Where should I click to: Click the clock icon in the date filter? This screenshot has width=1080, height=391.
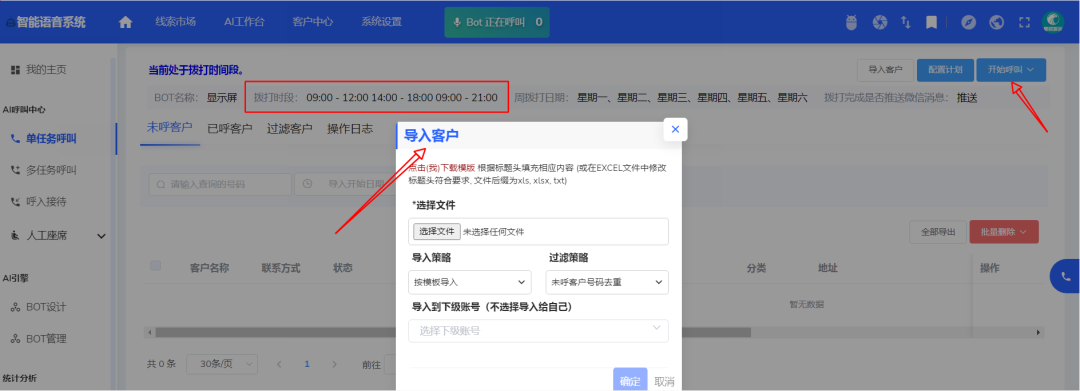pyautogui.click(x=307, y=184)
